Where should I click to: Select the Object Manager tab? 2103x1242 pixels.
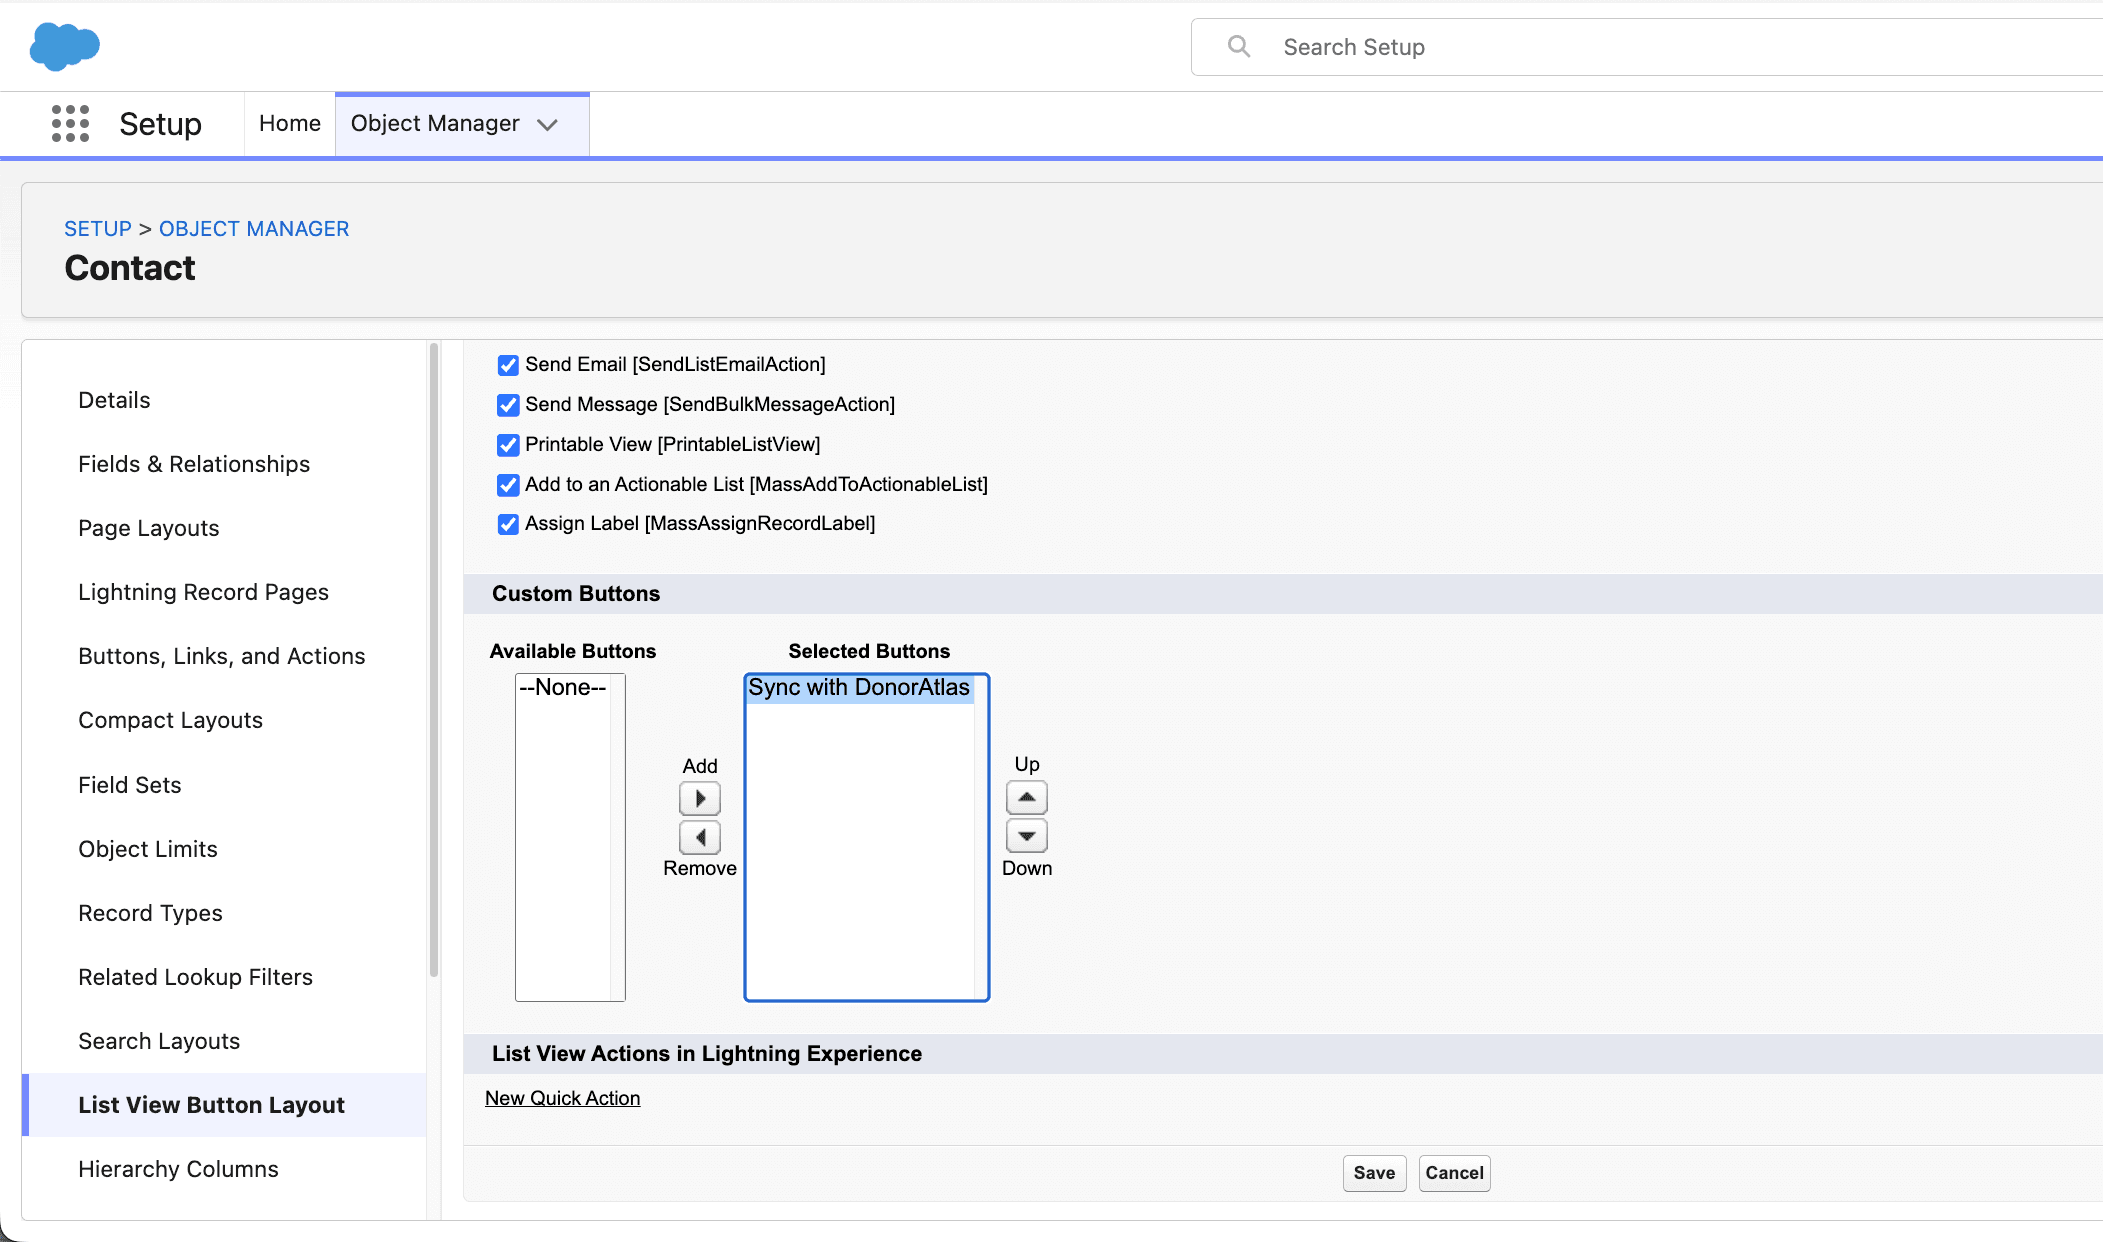(x=435, y=123)
